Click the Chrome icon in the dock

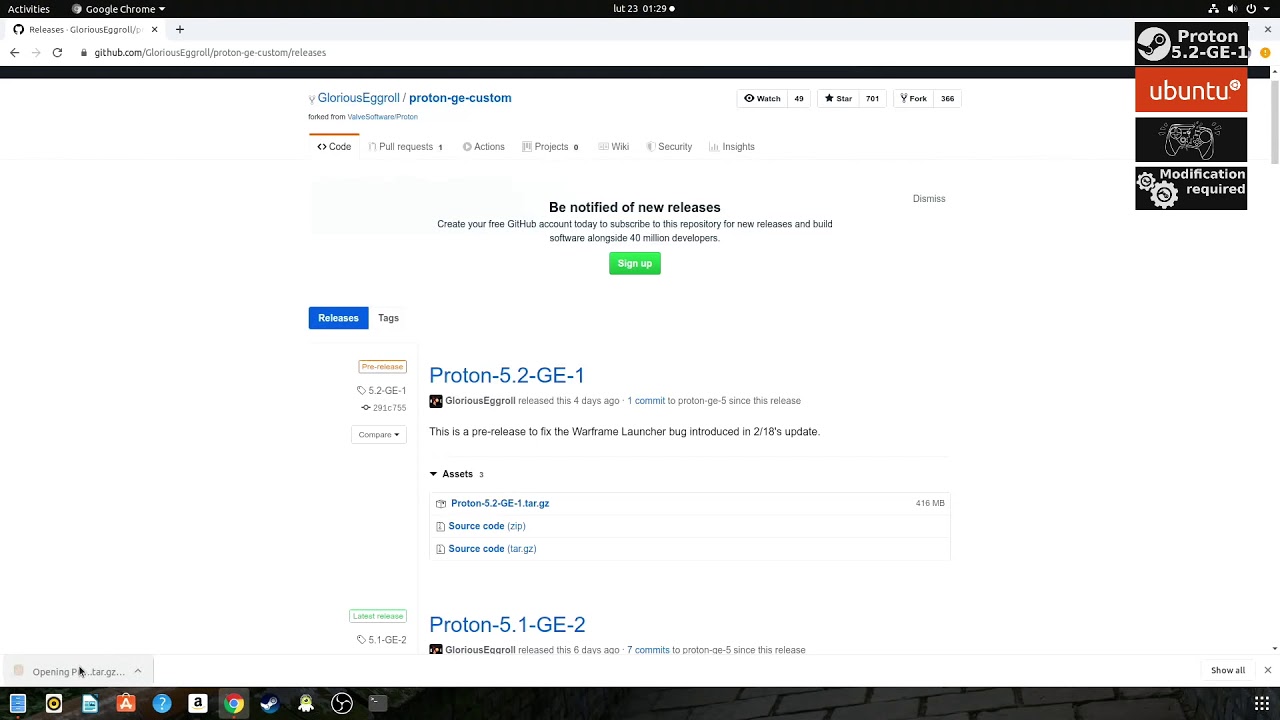pyautogui.click(x=234, y=704)
